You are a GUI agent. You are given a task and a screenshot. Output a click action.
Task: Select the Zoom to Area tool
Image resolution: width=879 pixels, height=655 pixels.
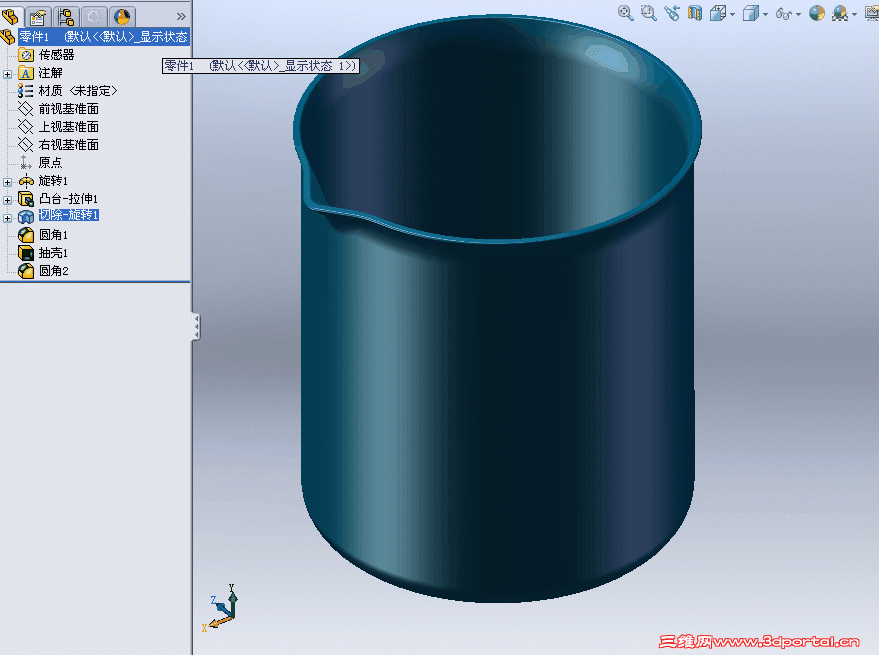pos(648,13)
